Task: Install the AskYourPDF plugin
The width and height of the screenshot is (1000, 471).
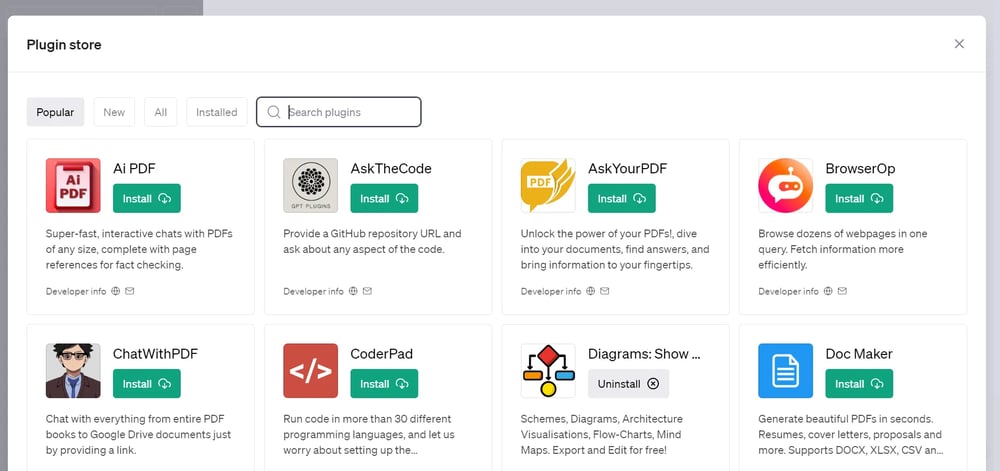Action: [x=622, y=198]
